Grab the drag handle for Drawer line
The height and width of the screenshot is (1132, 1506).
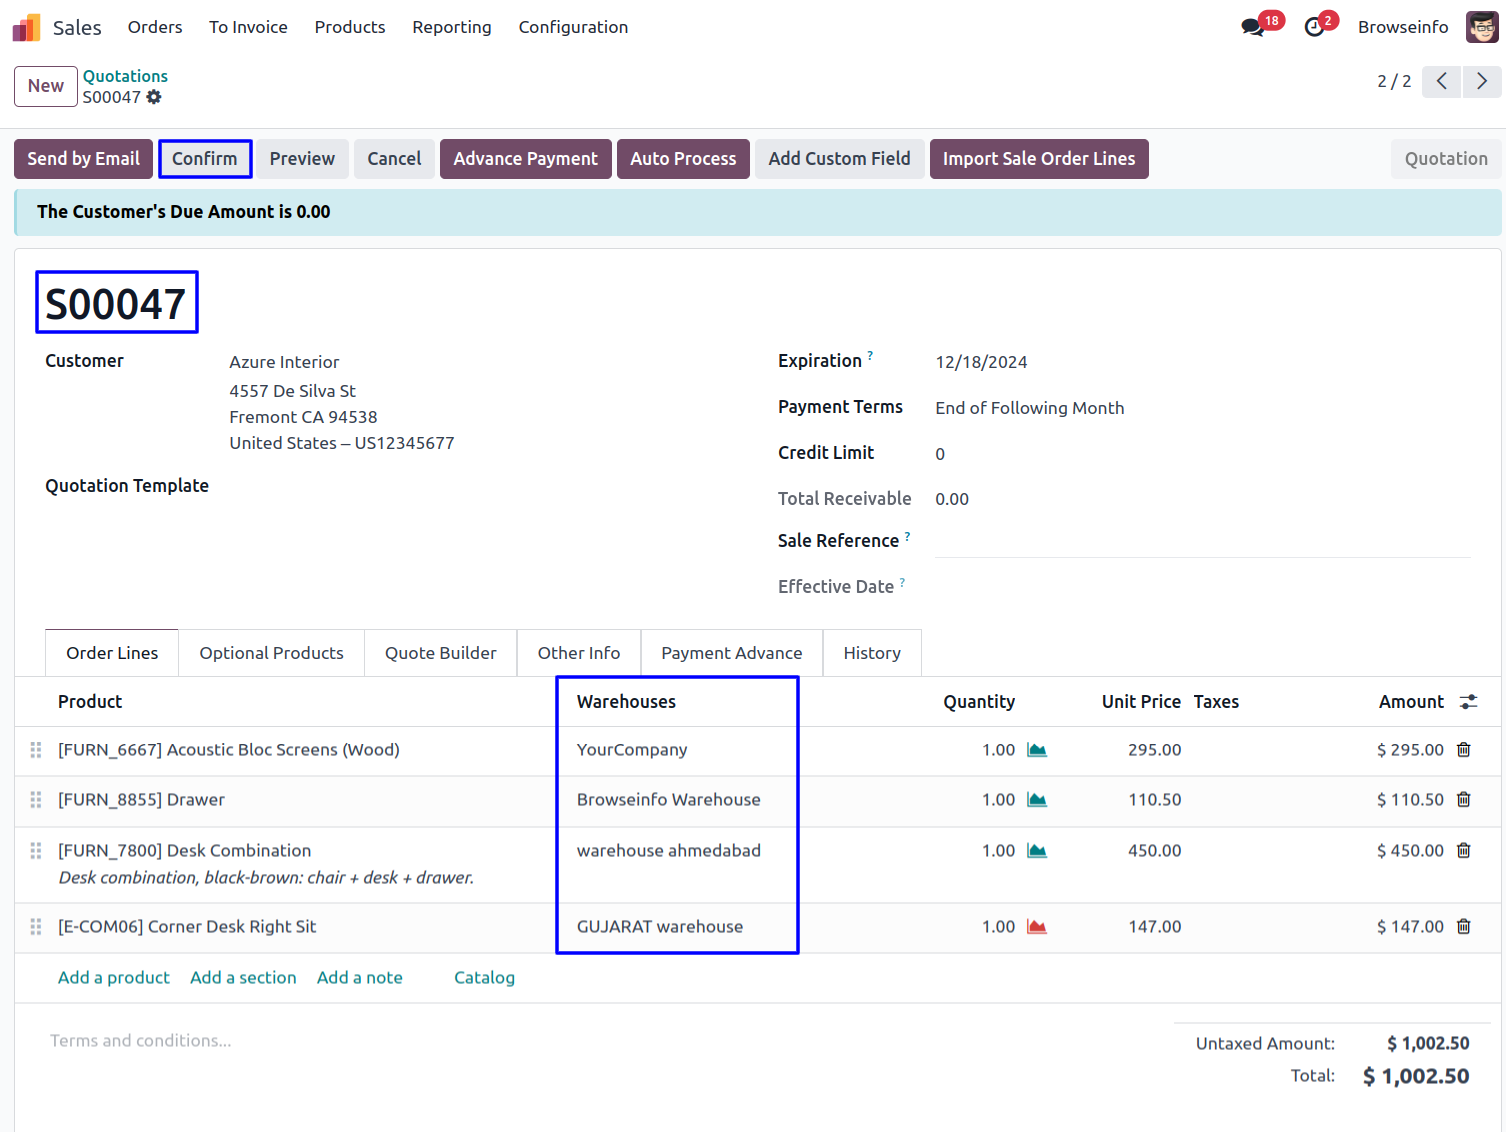click(x=36, y=800)
